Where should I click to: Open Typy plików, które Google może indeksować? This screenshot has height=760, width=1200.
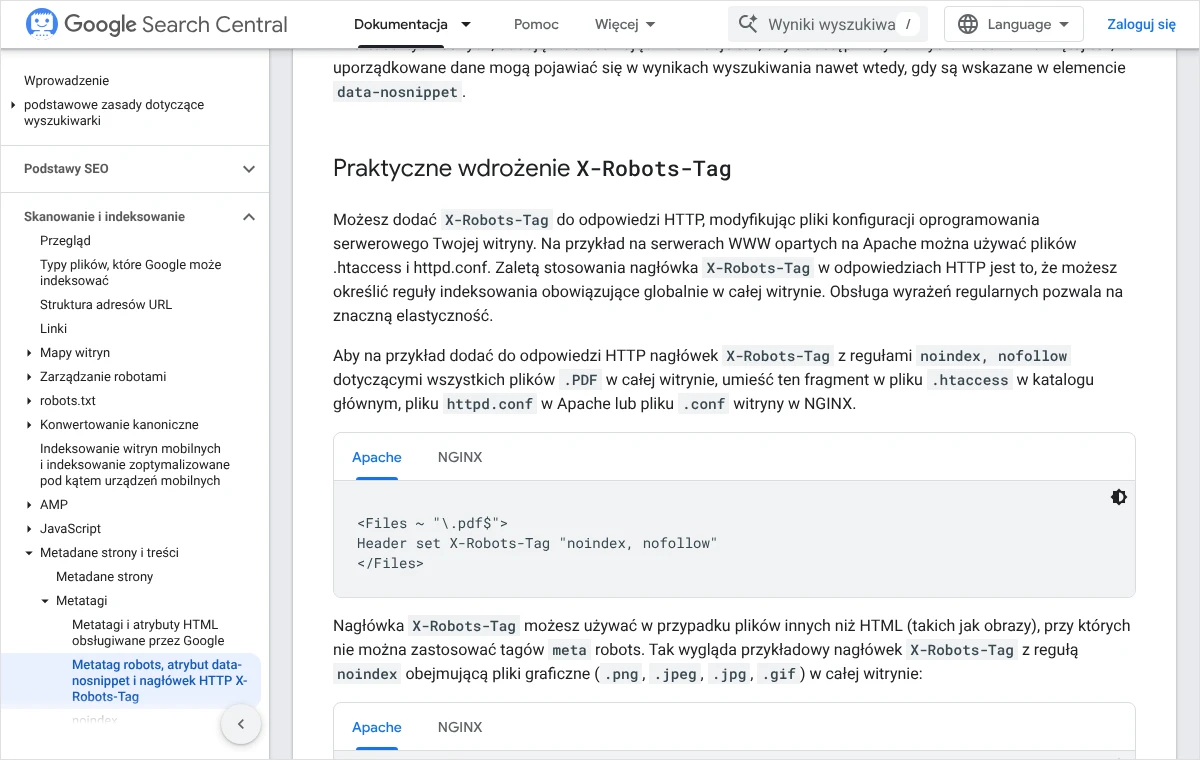pyautogui.click(x=131, y=273)
